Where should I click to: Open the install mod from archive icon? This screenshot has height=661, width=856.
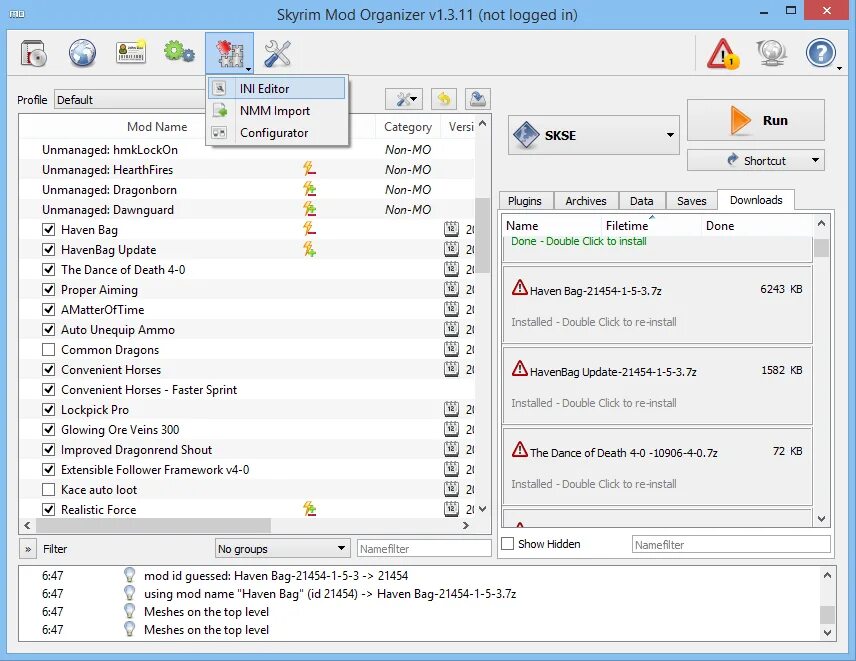34,53
